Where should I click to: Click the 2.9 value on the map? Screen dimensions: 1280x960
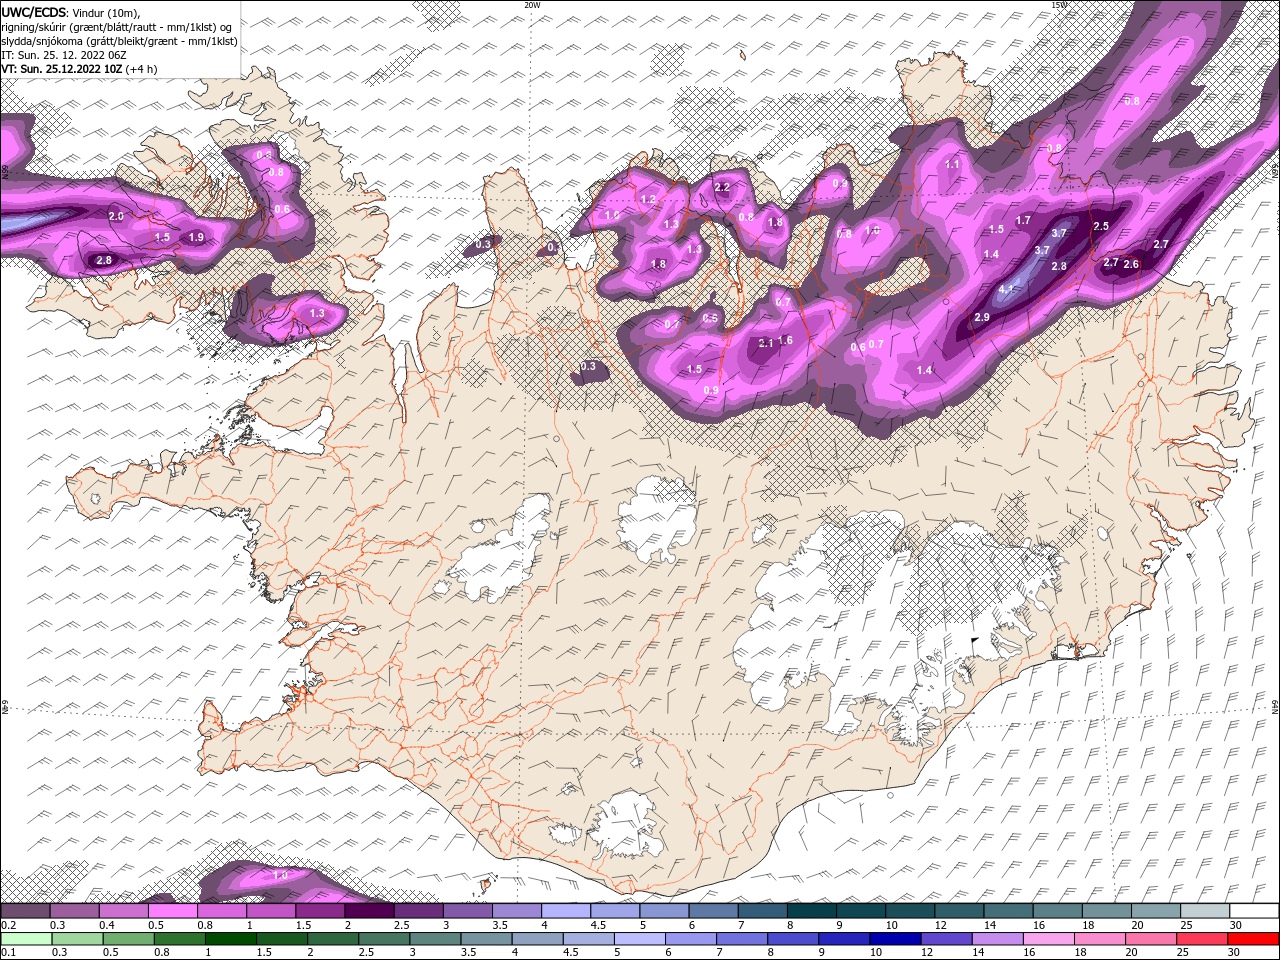click(982, 317)
